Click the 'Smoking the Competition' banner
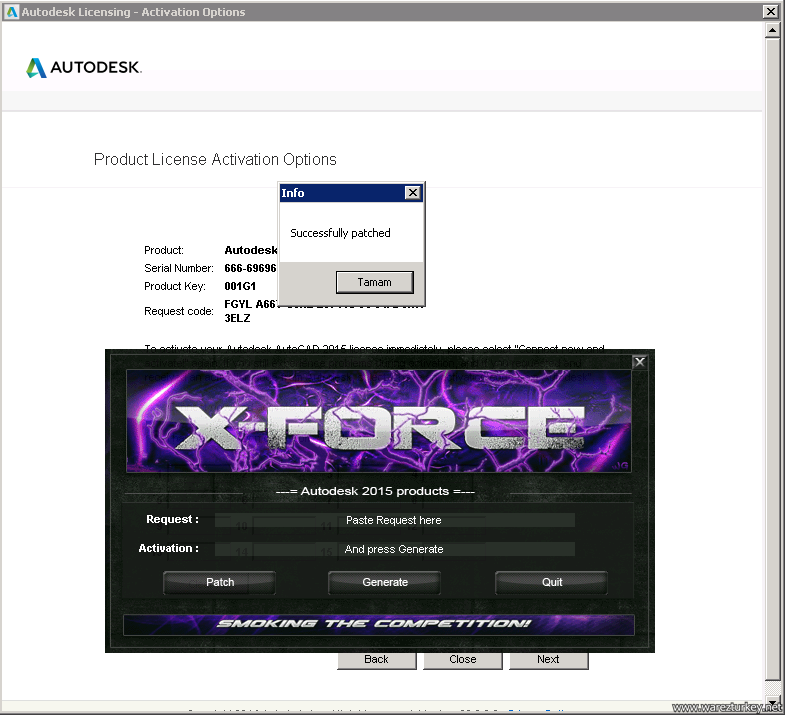The width and height of the screenshot is (785, 715). [379, 624]
